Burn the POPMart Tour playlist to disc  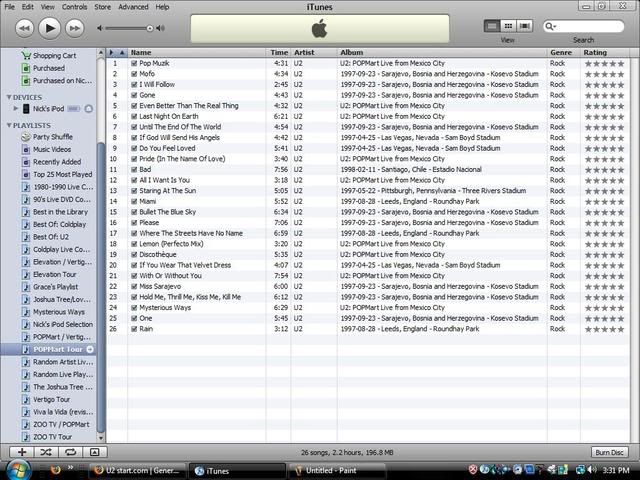coord(609,452)
